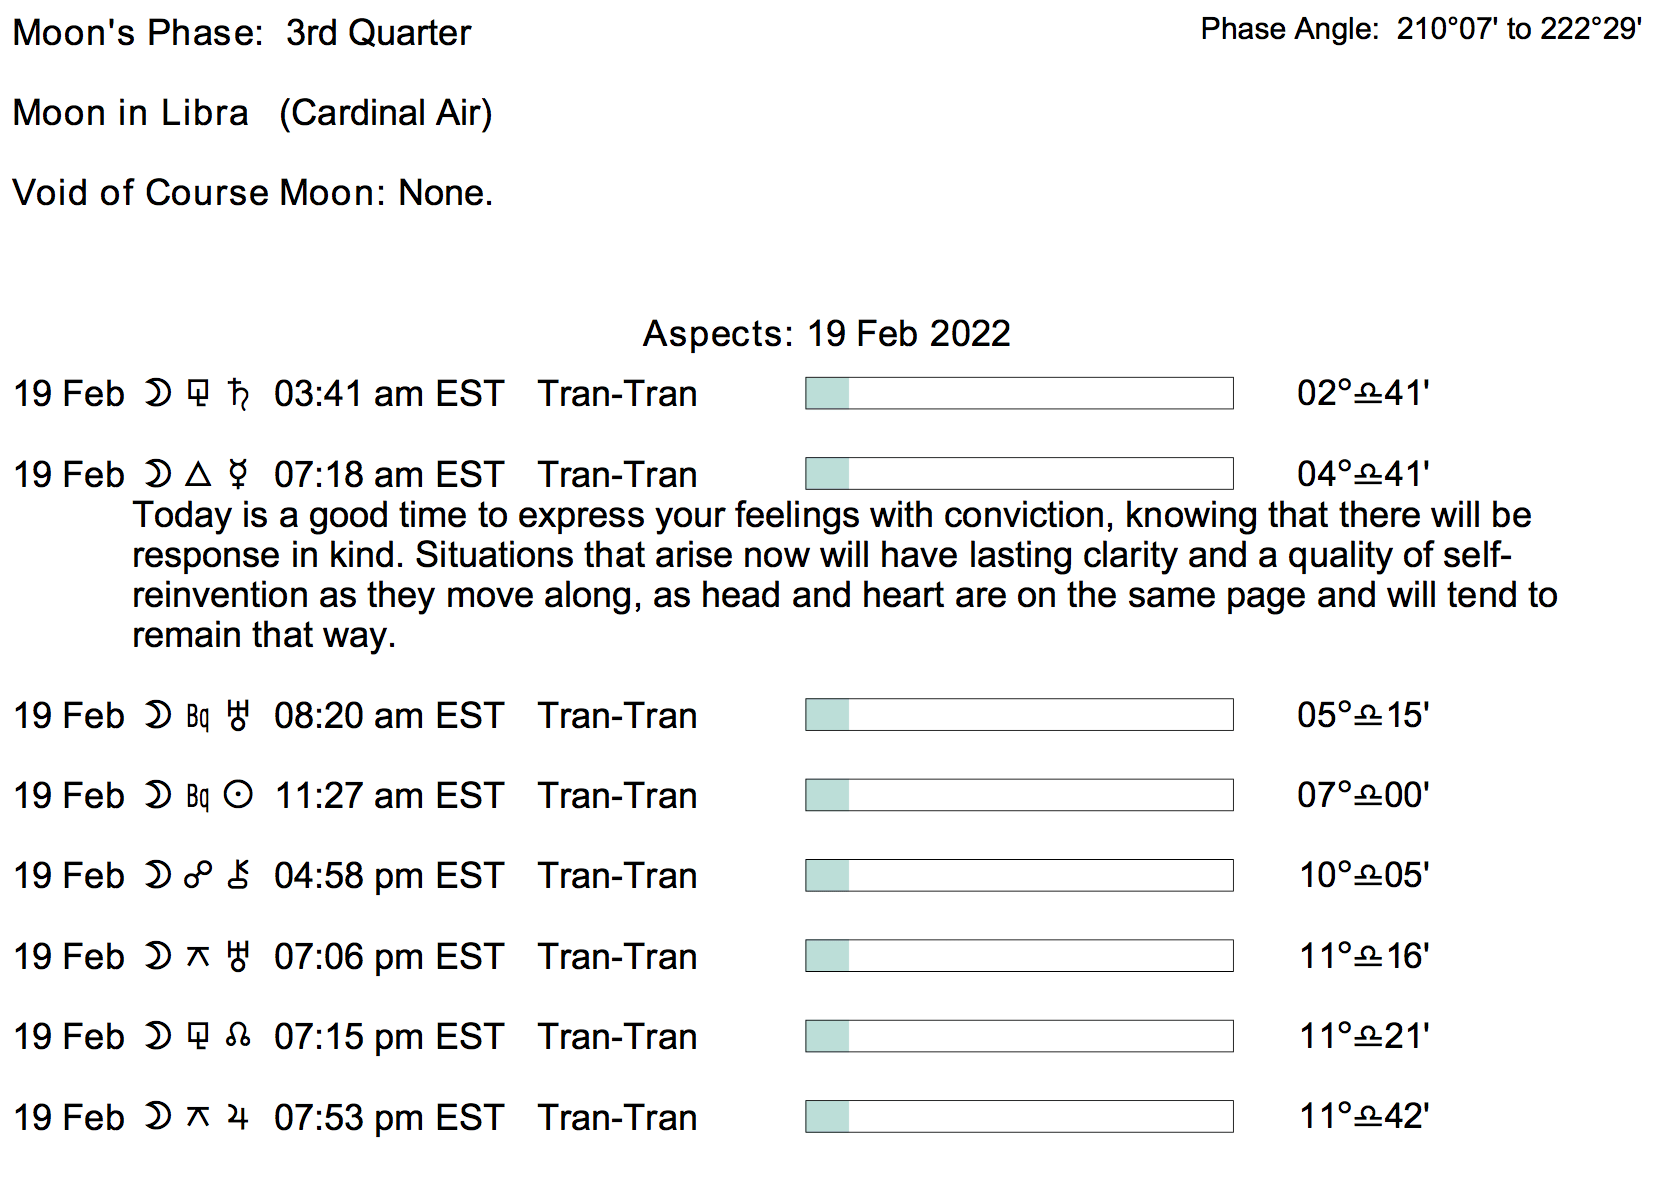Click the North Node glyph at 07:15 pm
The image size is (1656, 1178).
(x=238, y=1036)
